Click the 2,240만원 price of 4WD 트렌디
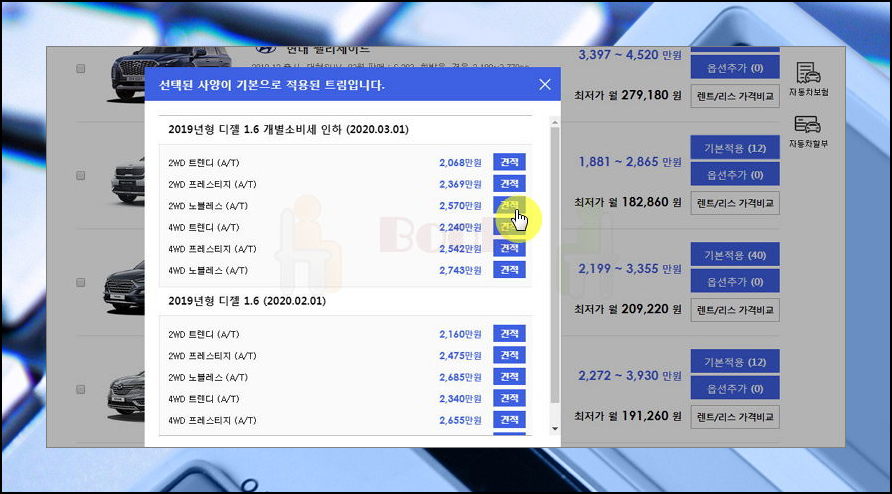892x494 pixels. (460, 227)
